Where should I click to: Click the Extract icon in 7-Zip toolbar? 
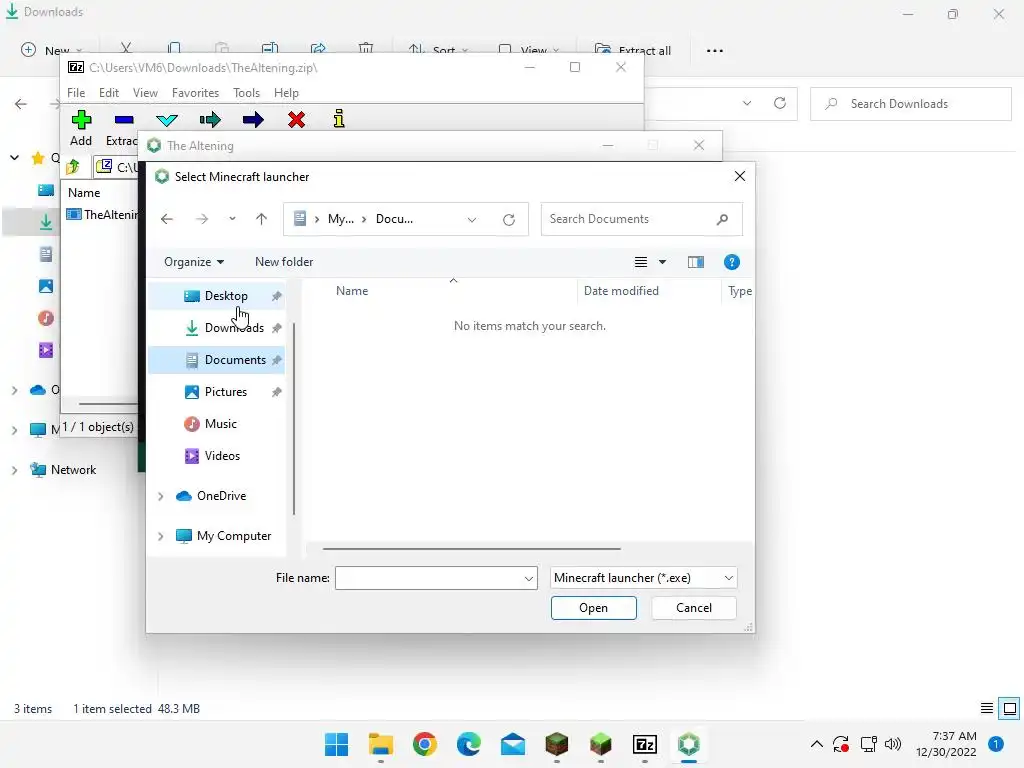click(x=123, y=120)
